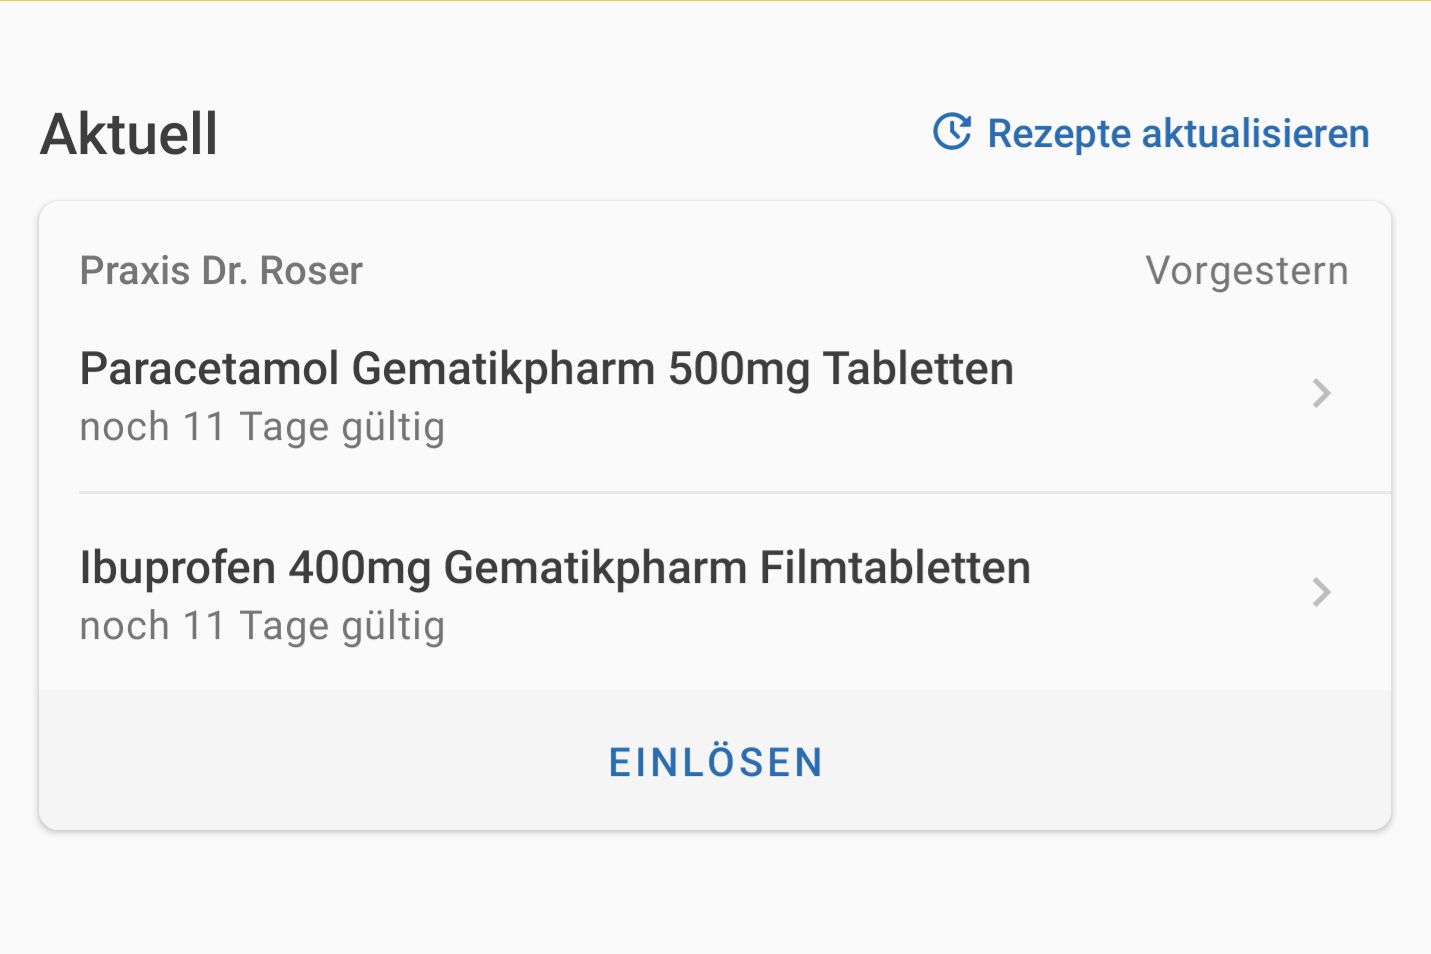
Task: Tap the word 'Ibuprofen' in the second prescription
Action: 178,568
